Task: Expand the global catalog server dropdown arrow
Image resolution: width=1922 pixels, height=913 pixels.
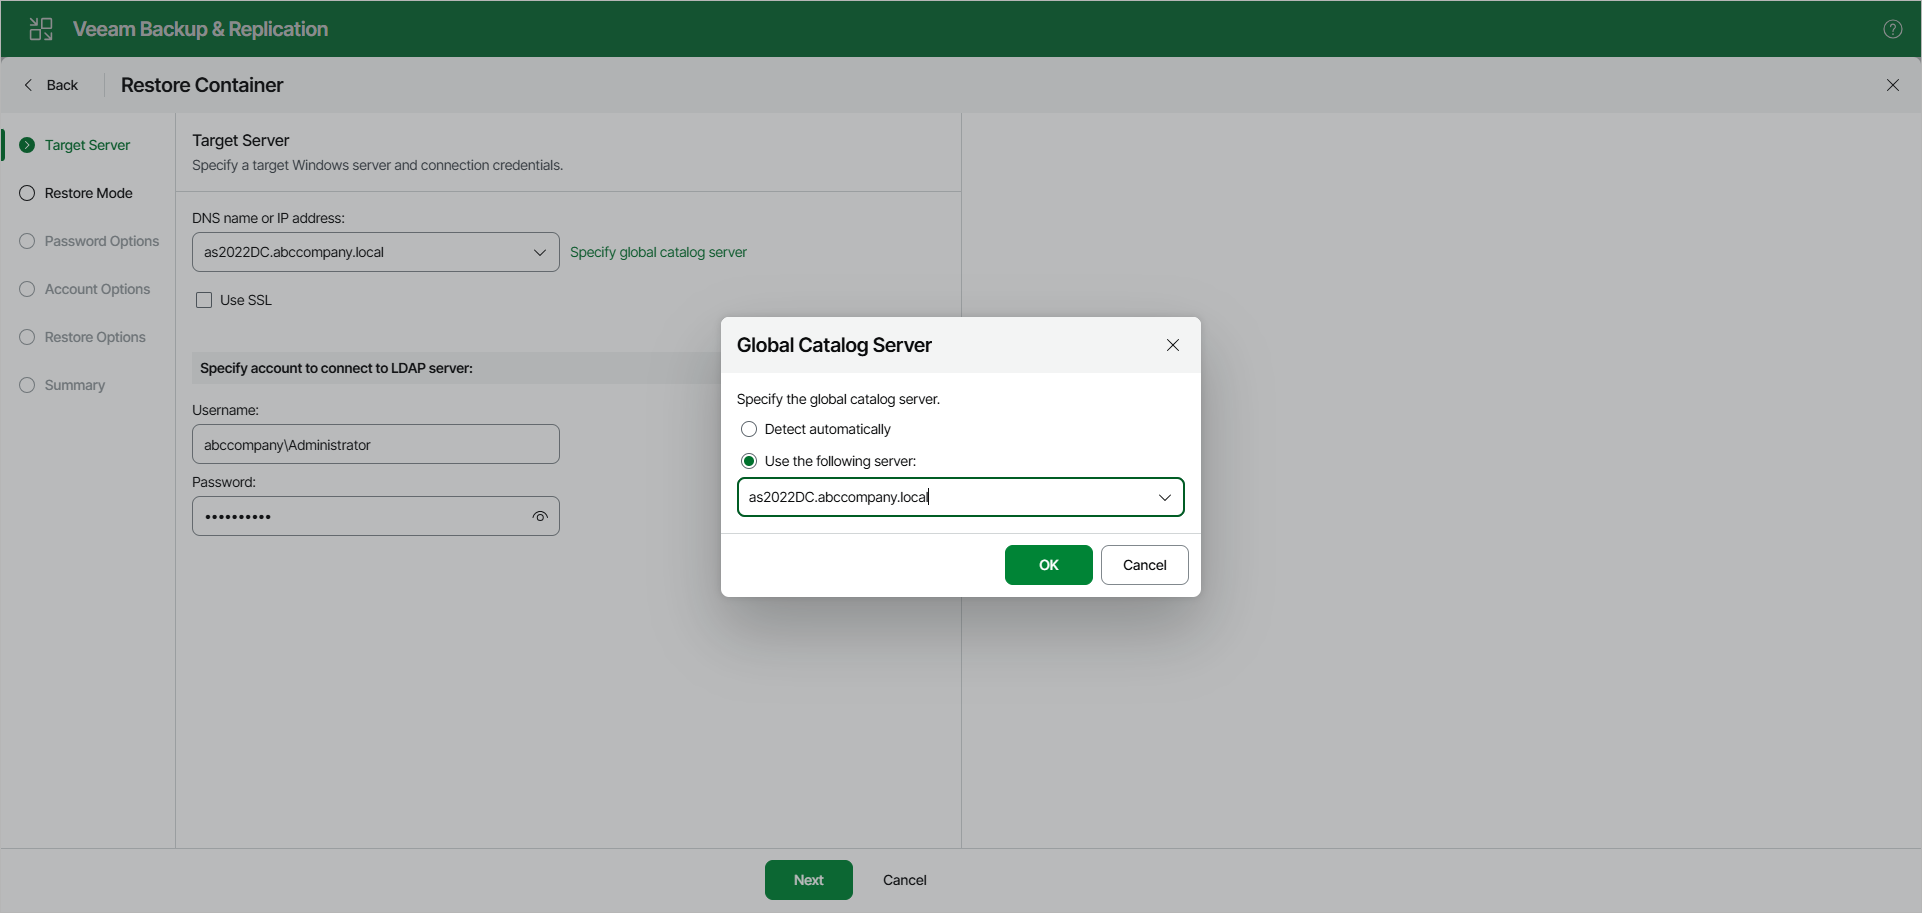Action: coord(1165,497)
